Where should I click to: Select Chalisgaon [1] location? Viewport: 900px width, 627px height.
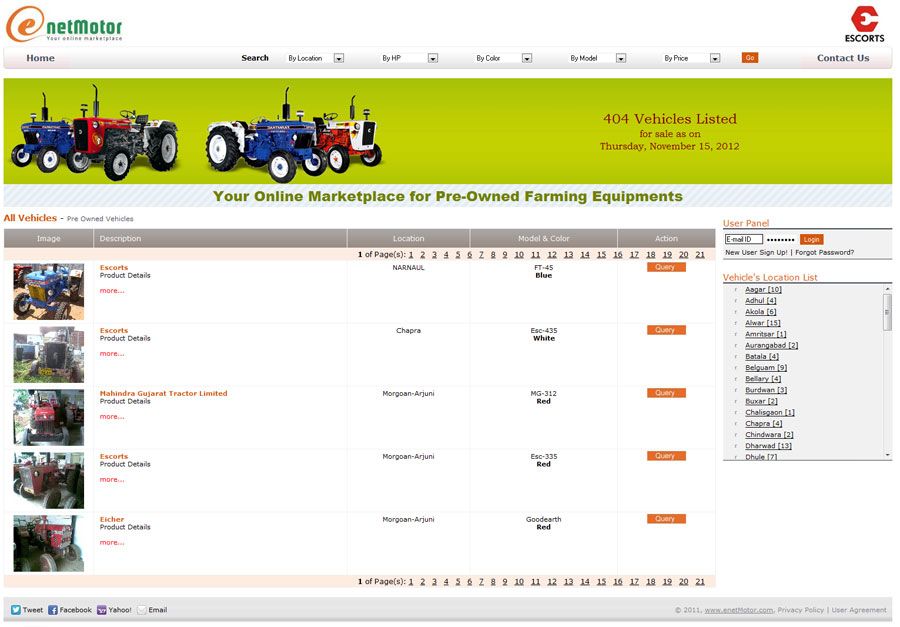770,412
